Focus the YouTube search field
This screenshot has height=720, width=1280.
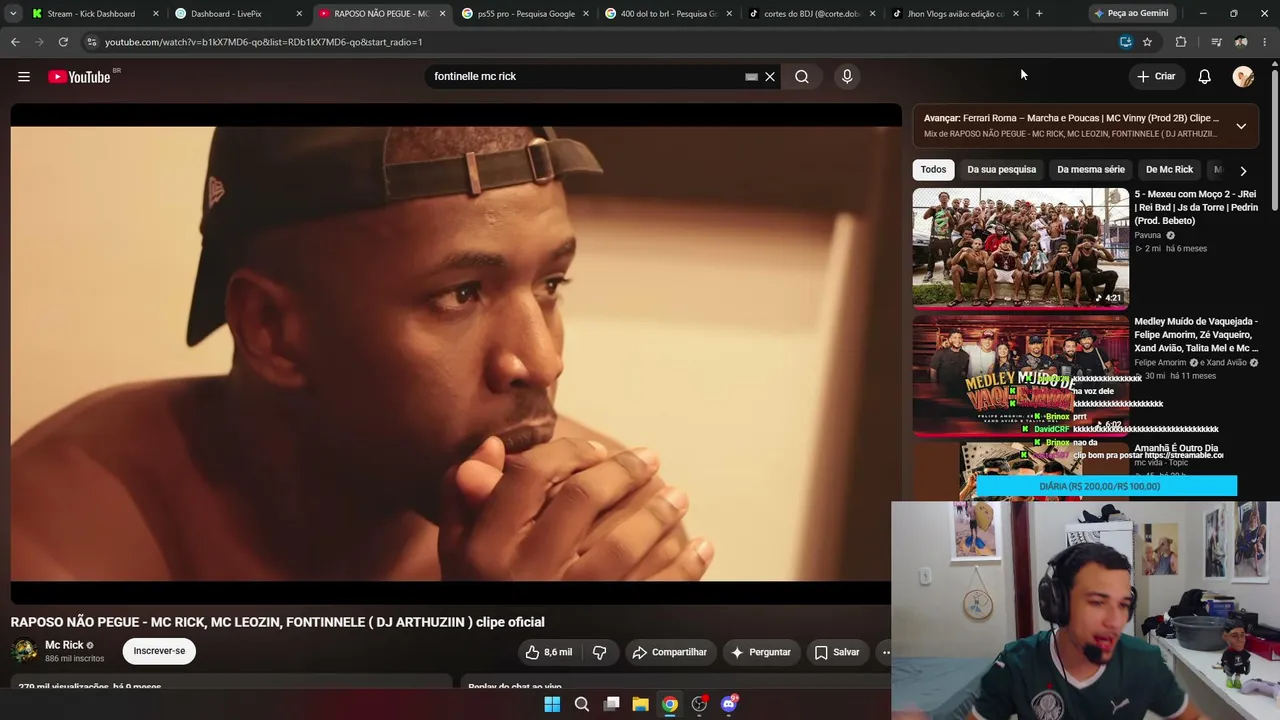[585, 77]
